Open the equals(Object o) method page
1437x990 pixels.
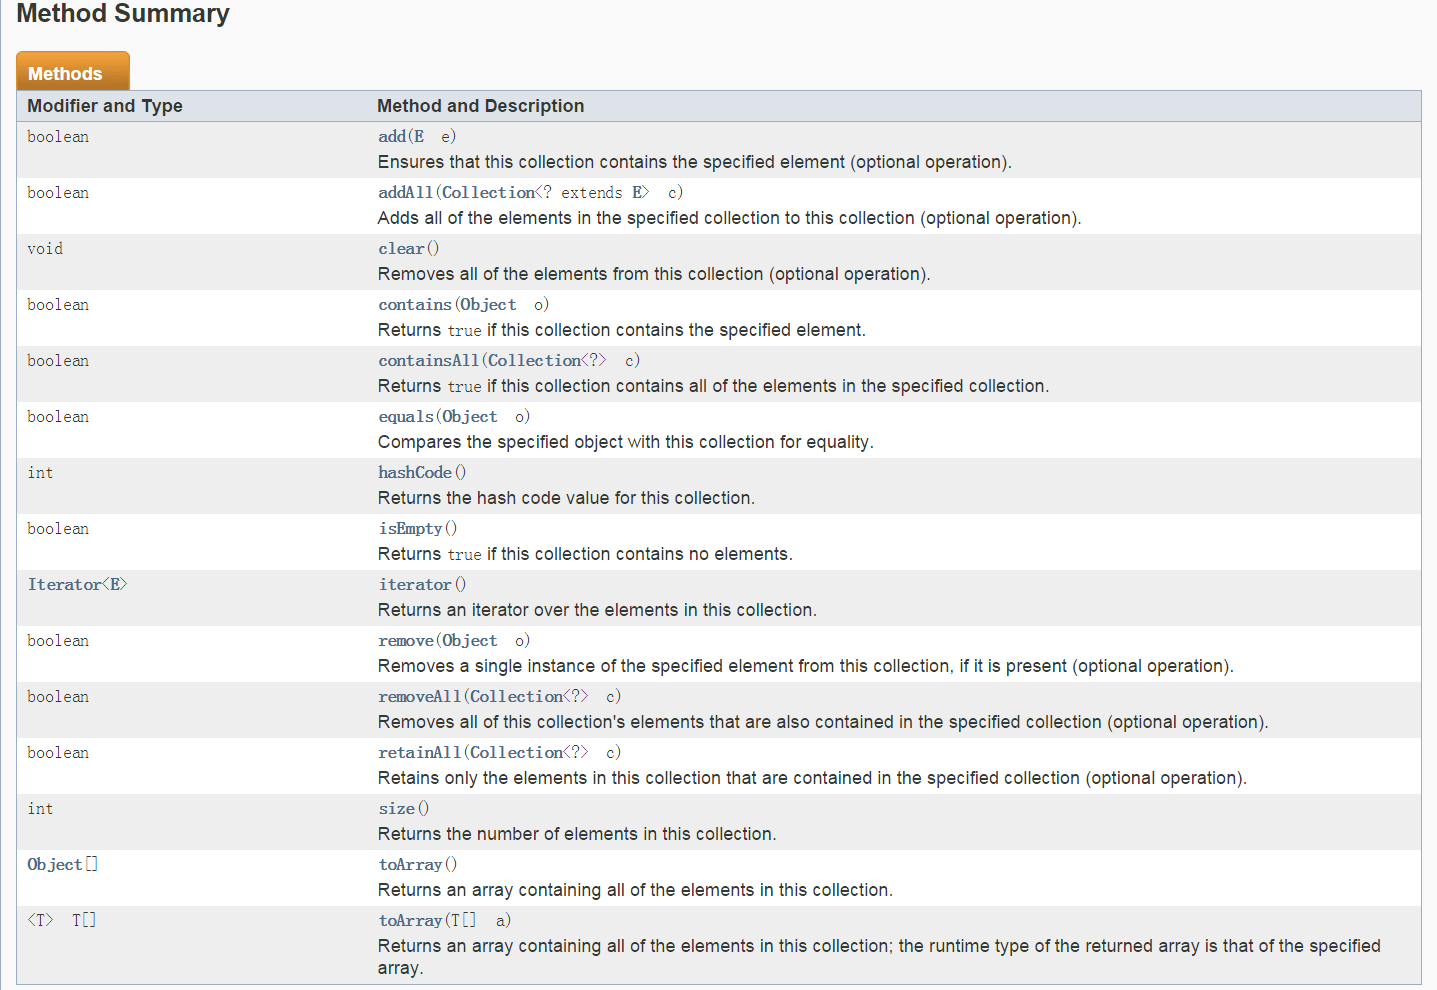[x=405, y=416]
